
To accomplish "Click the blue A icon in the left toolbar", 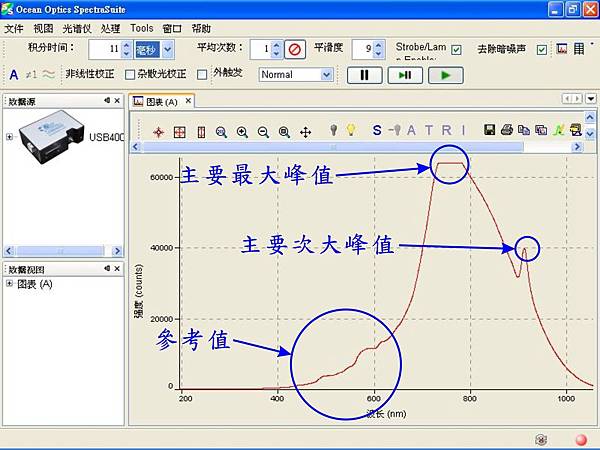I will pos(14,75).
